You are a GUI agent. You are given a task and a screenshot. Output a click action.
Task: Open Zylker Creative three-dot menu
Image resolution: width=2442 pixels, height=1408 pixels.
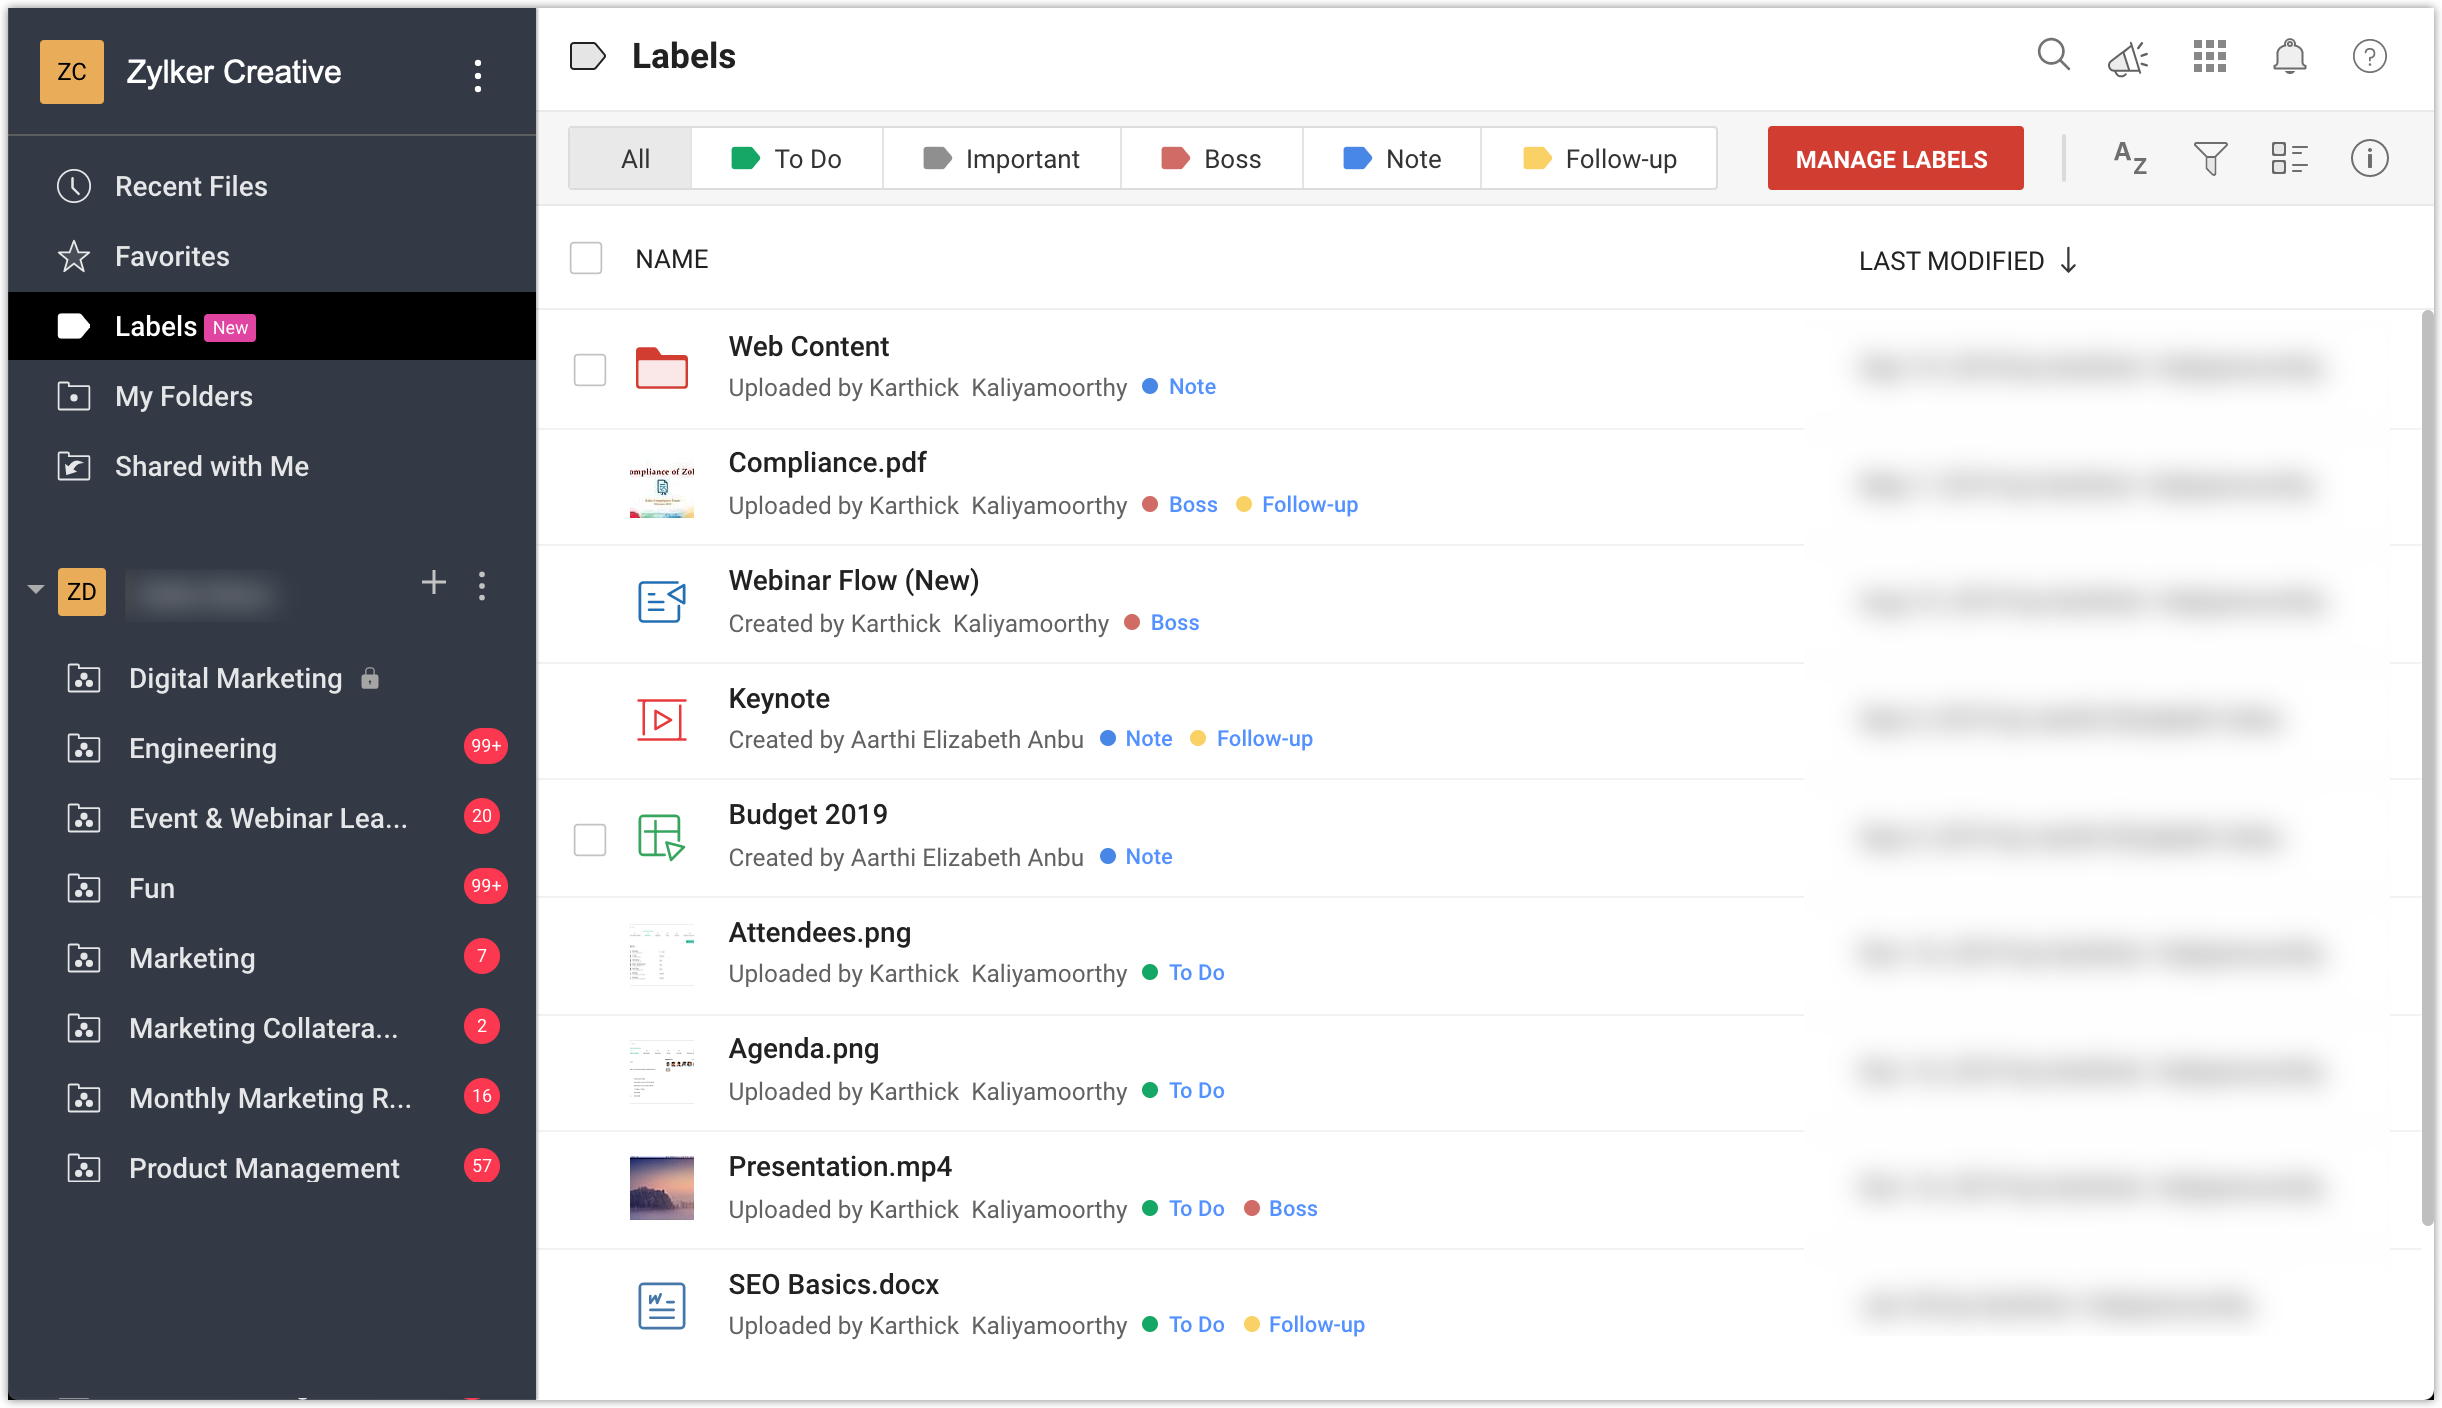[478, 75]
